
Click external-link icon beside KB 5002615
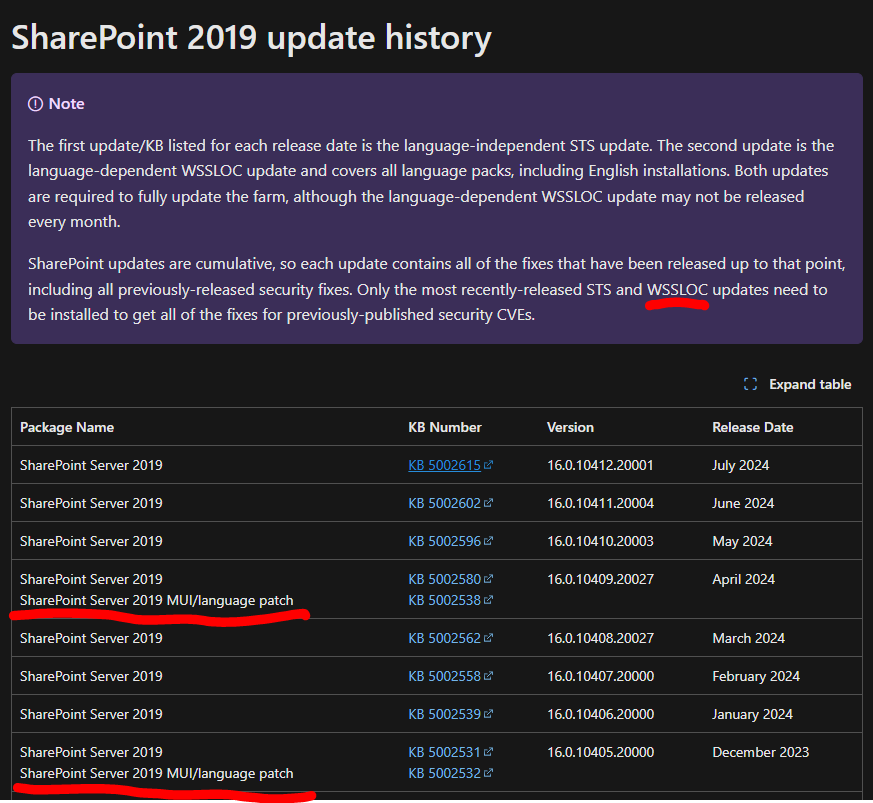pyautogui.click(x=488, y=465)
